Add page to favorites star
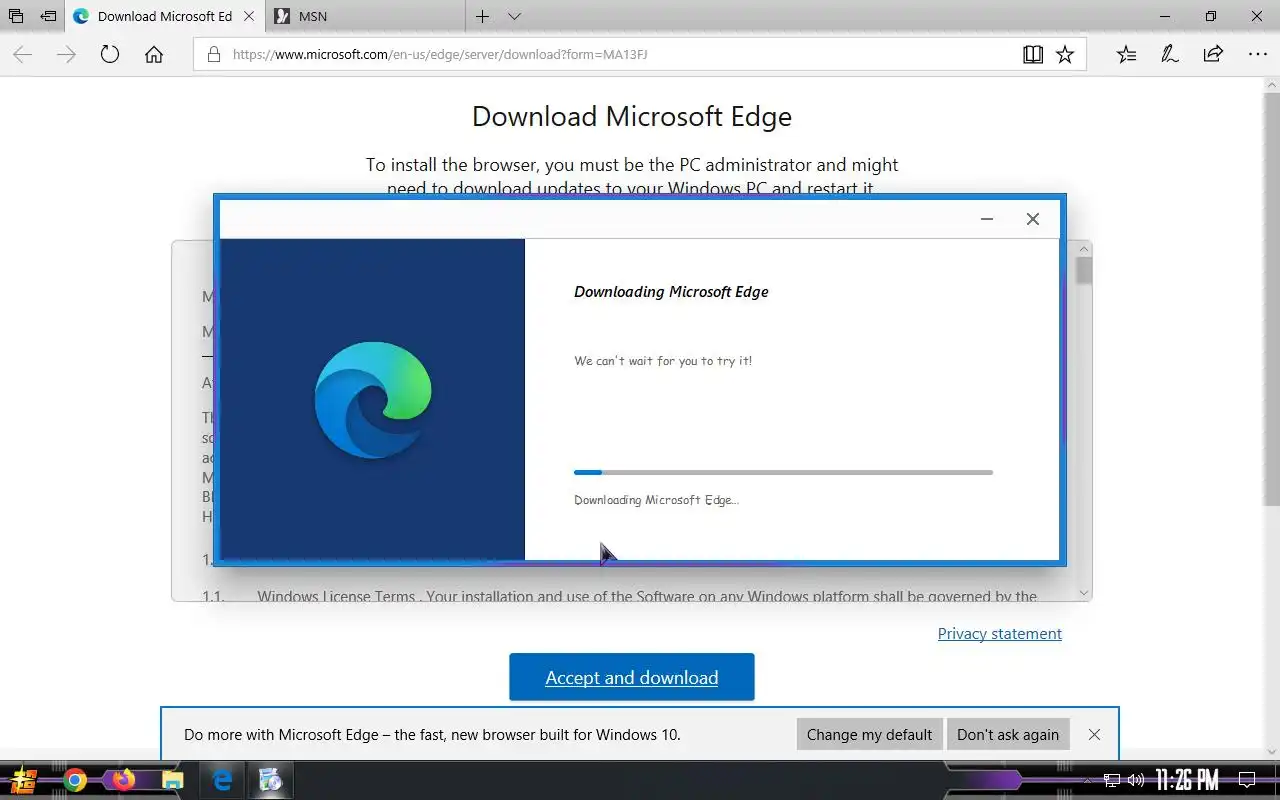This screenshot has height=800, width=1280. (x=1065, y=55)
